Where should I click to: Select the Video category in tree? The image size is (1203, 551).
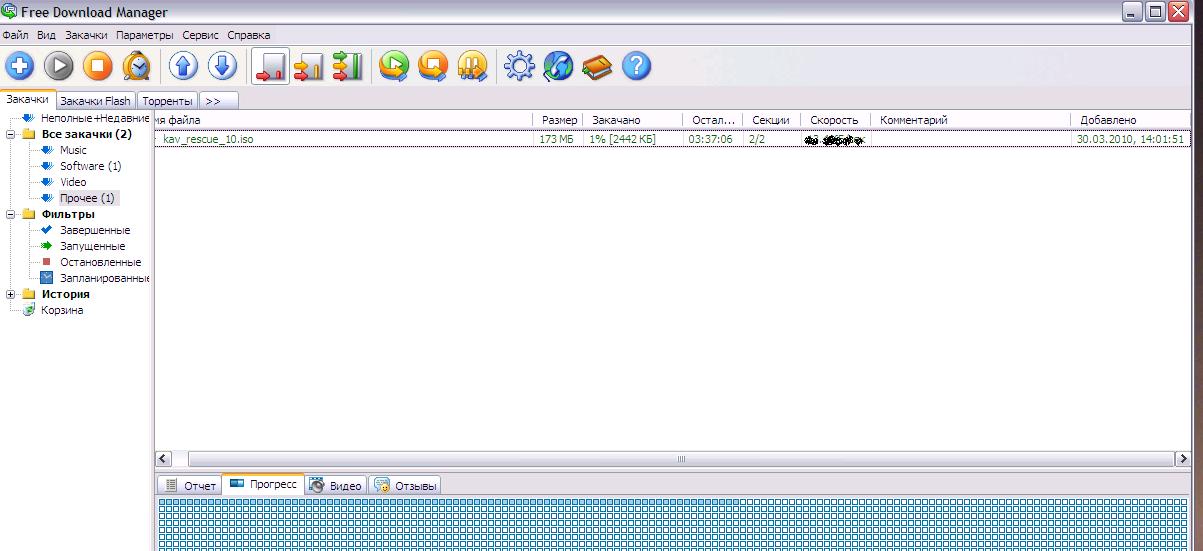point(73,182)
